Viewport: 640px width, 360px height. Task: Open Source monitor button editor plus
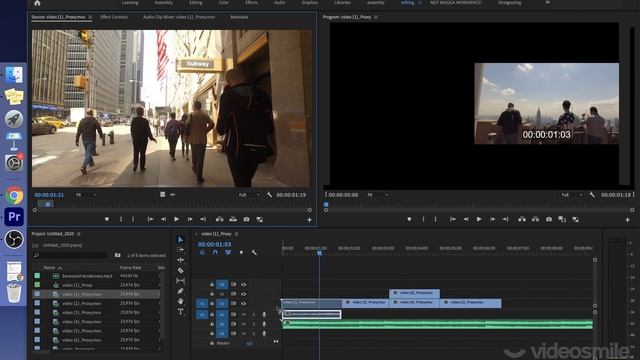[309, 220]
